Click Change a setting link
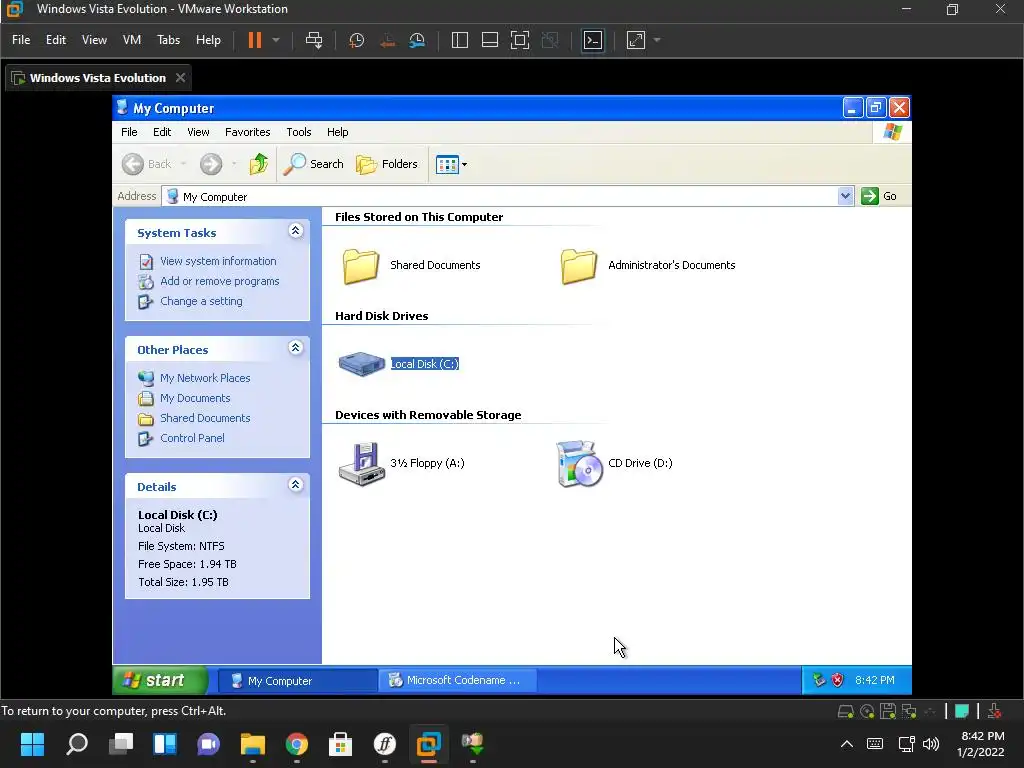This screenshot has width=1024, height=768. tap(201, 302)
